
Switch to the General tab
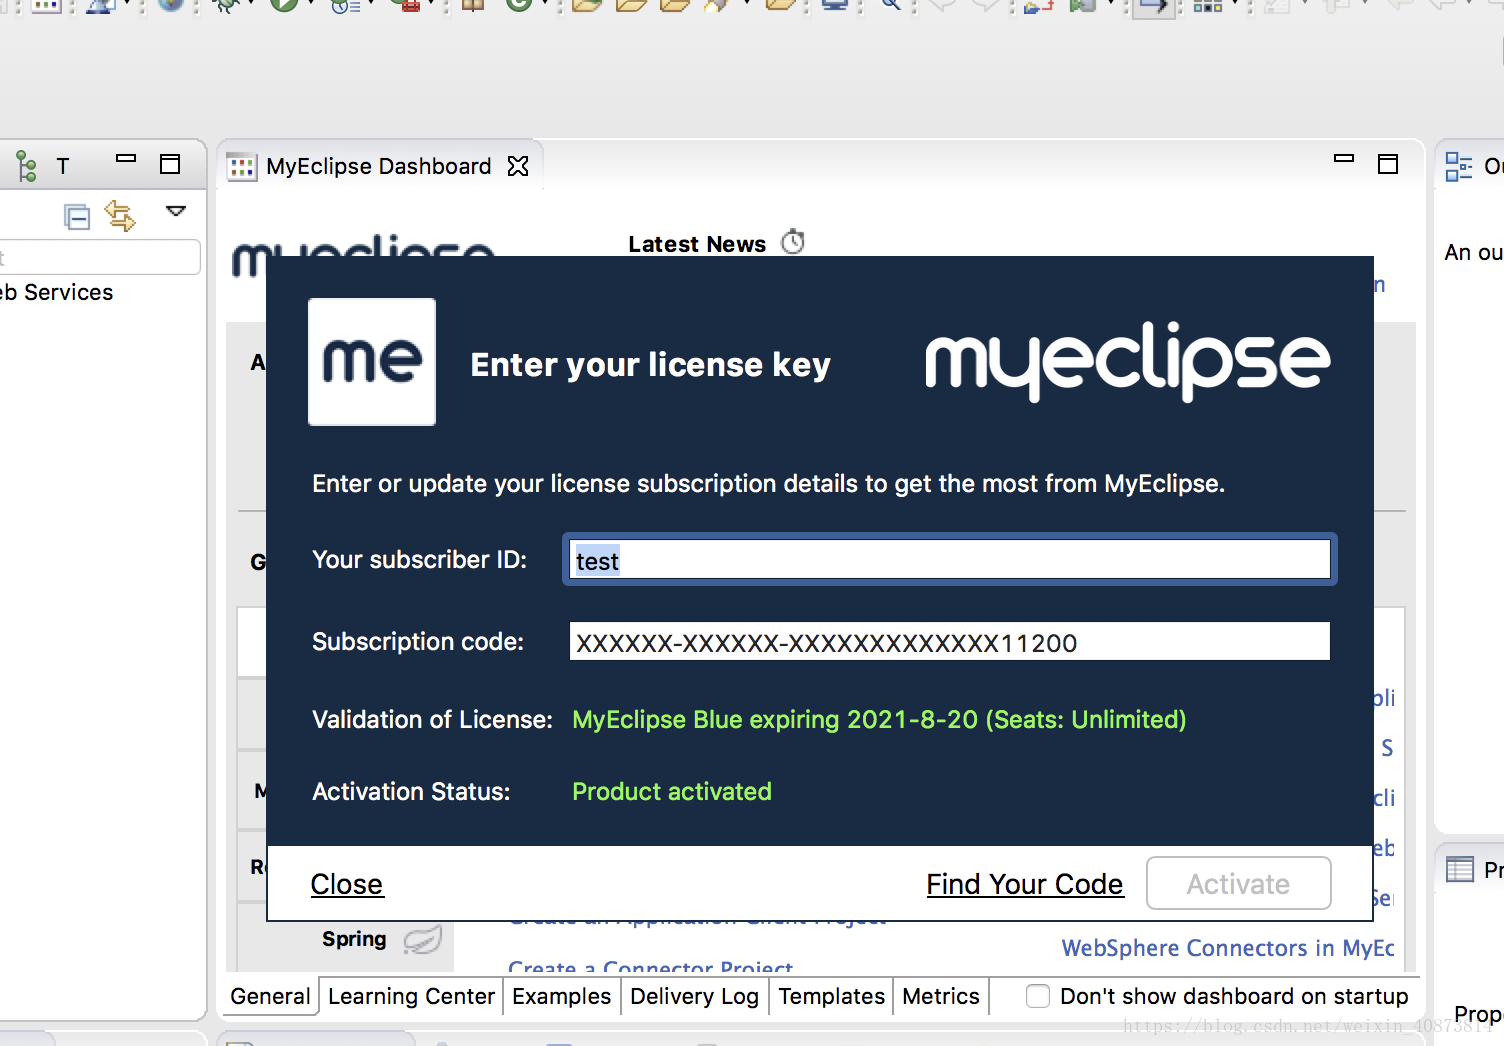(270, 996)
